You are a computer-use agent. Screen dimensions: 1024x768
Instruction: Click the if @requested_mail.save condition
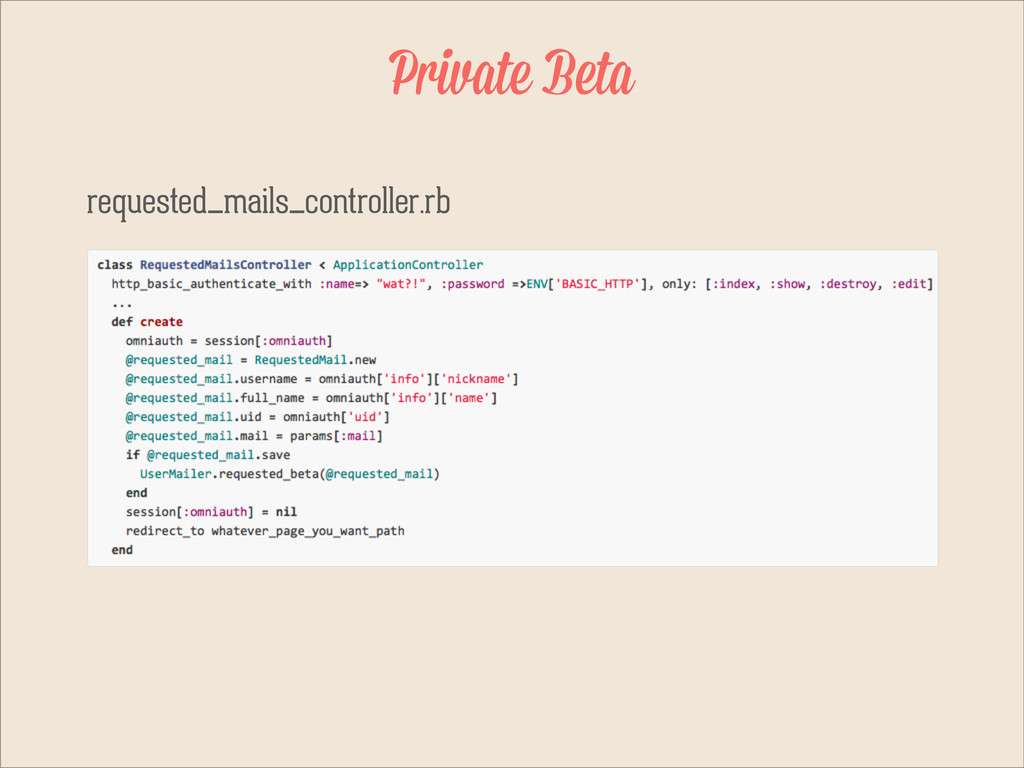pos(208,455)
